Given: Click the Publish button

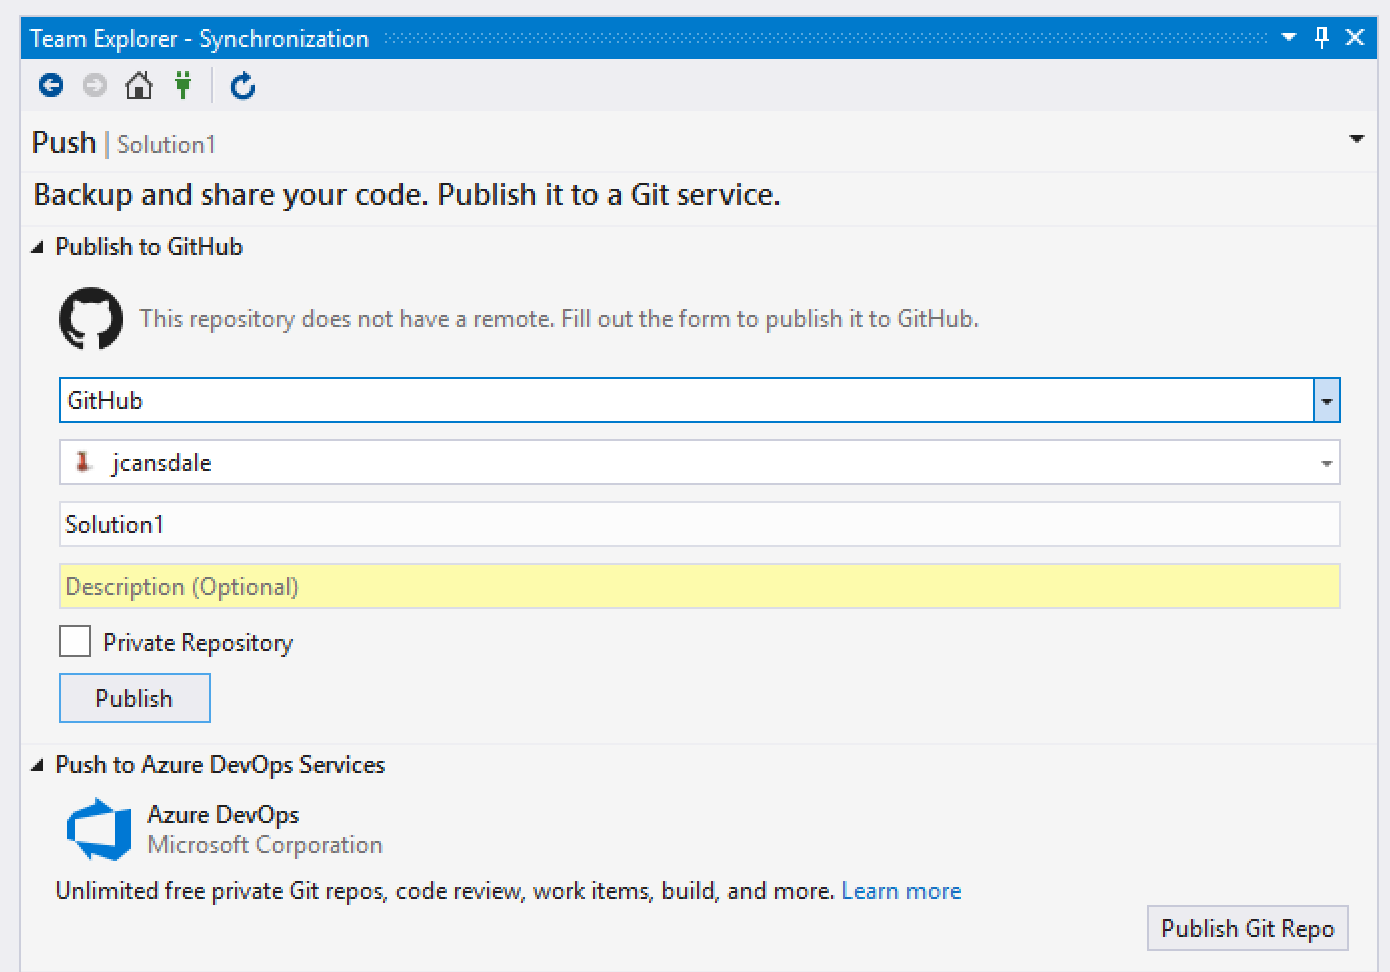Looking at the screenshot, I should 135,698.
